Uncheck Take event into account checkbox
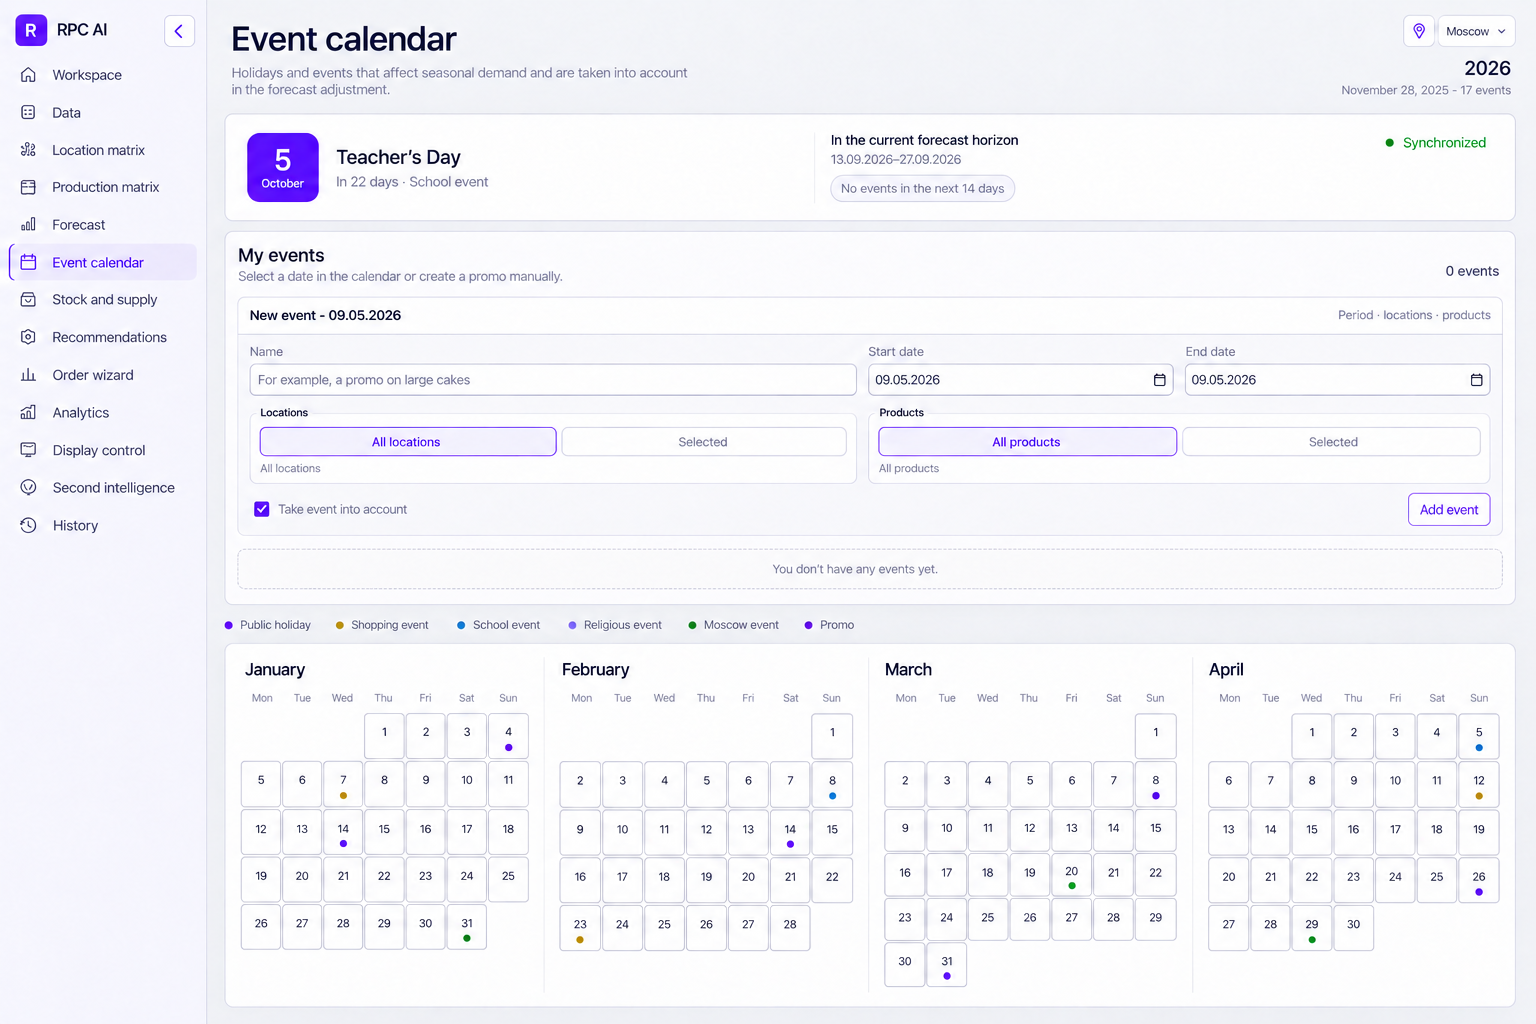The width and height of the screenshot is (1536, 1024). point(262,509)
